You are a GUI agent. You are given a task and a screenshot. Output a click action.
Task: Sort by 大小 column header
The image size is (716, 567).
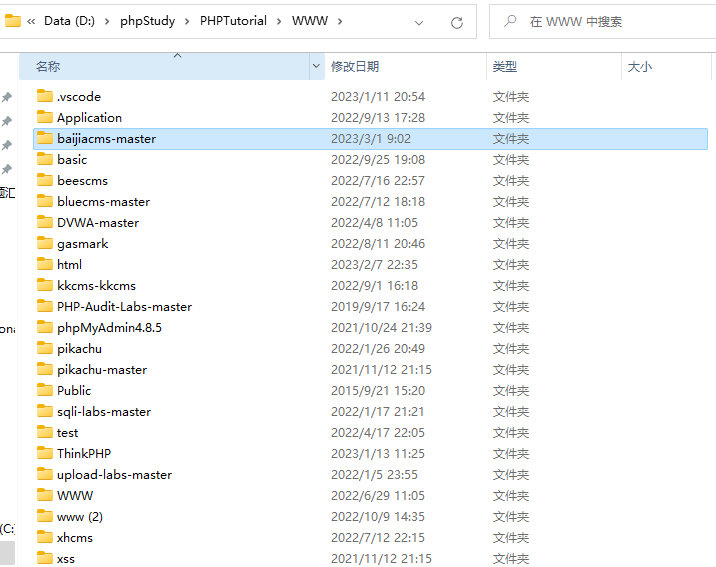click(x=666, y=67)
